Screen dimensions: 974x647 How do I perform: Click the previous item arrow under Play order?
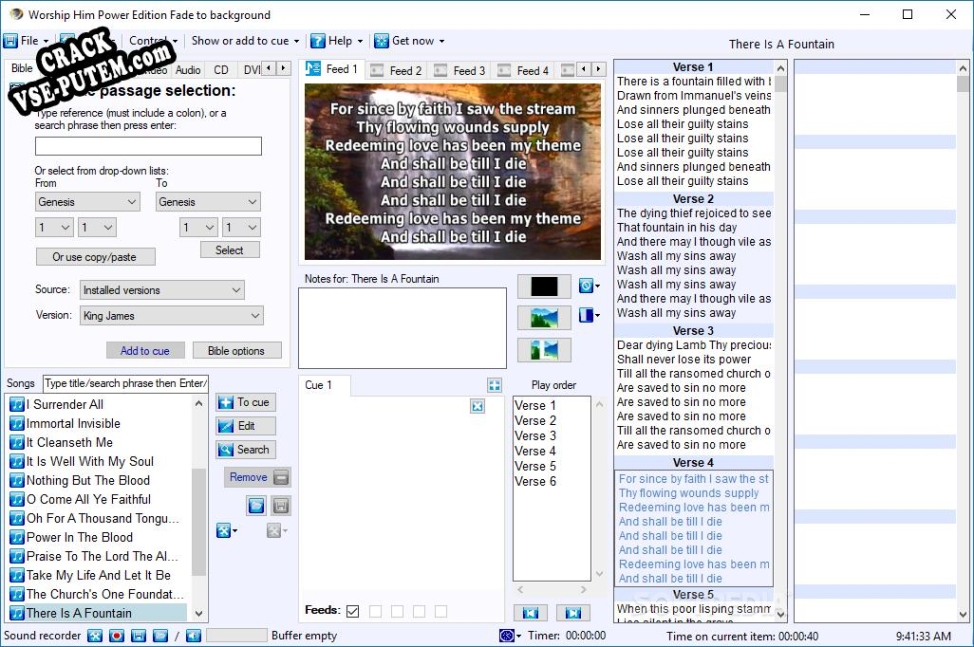530,613
